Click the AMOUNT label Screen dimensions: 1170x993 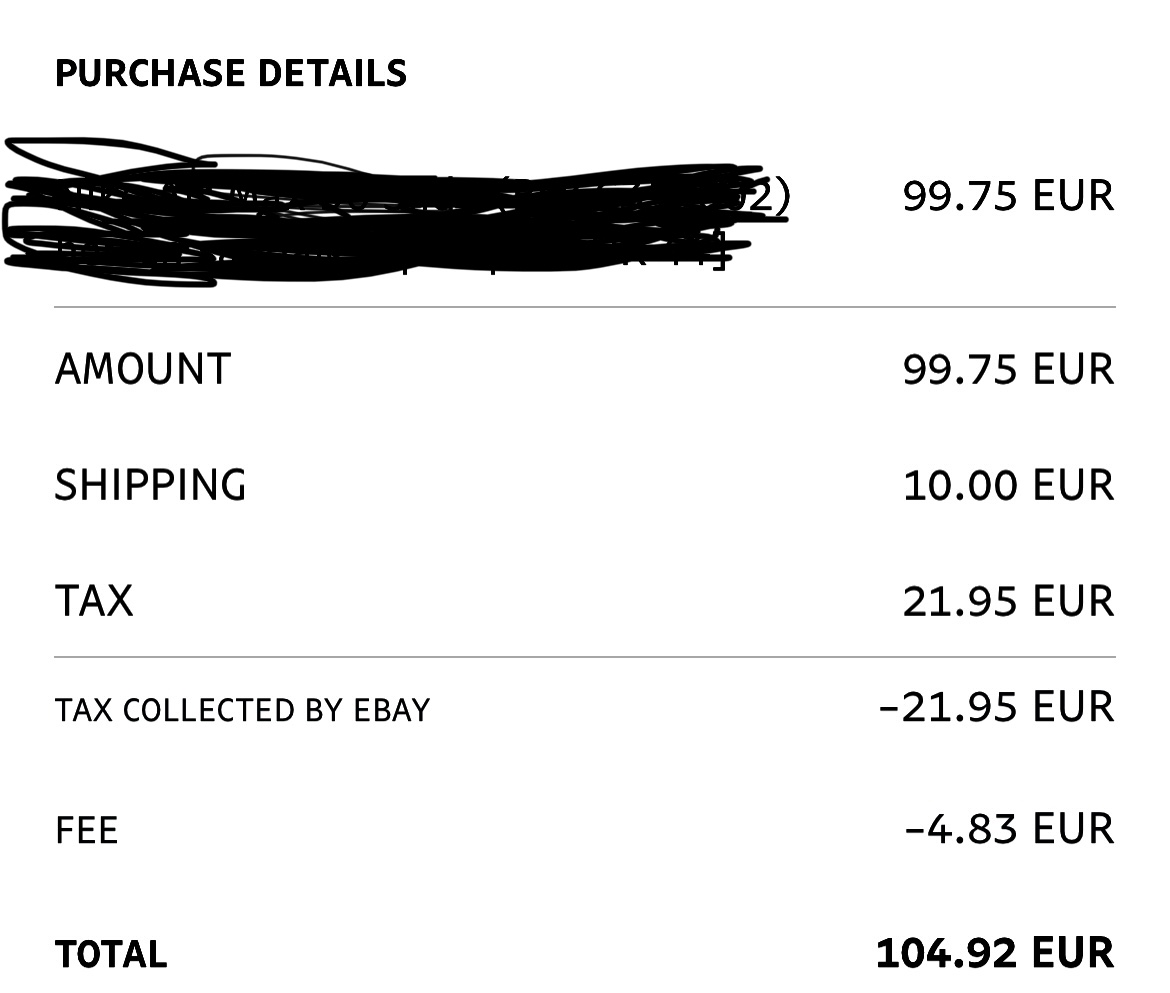click(143, 369)
